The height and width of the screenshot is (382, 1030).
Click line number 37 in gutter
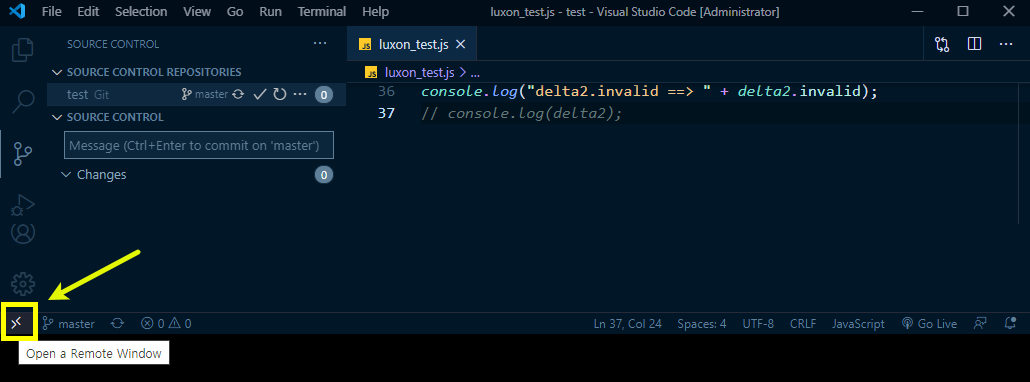point(387,113)
